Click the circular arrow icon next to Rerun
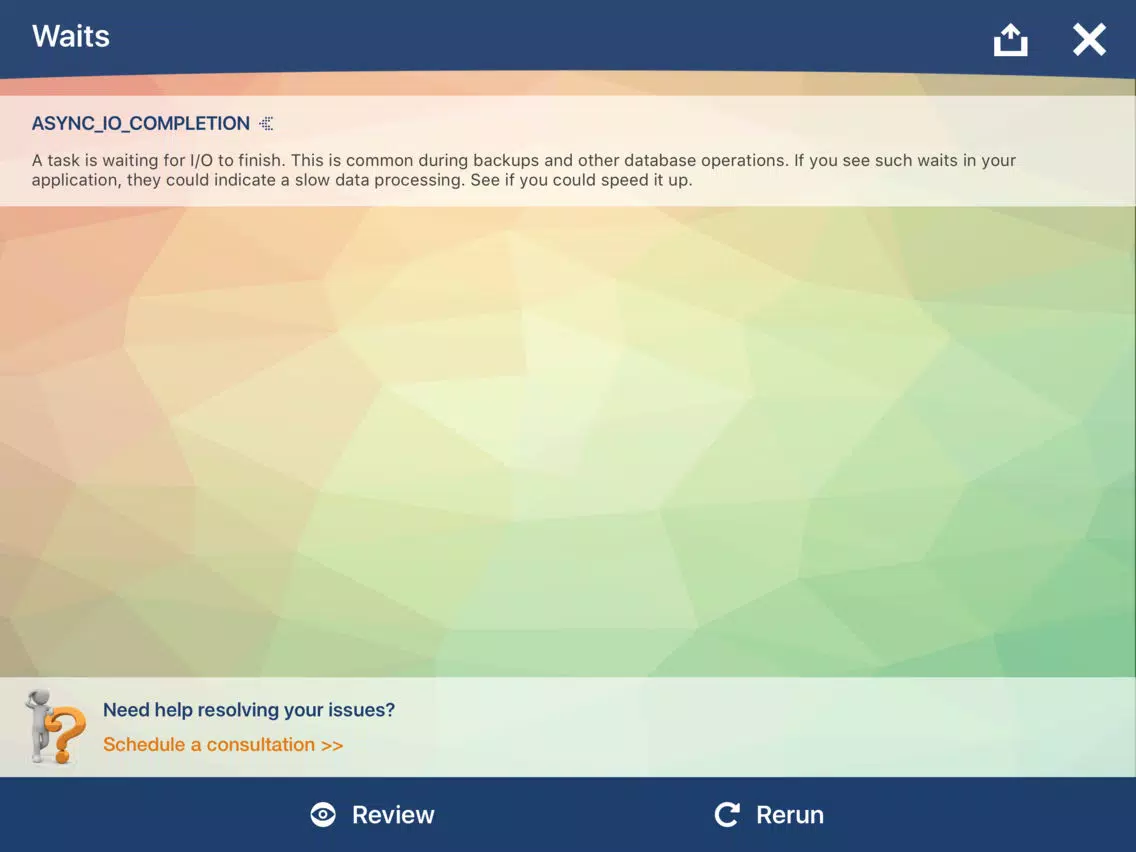This screenshot has height=852, width=1136. (x=727, y=815)
